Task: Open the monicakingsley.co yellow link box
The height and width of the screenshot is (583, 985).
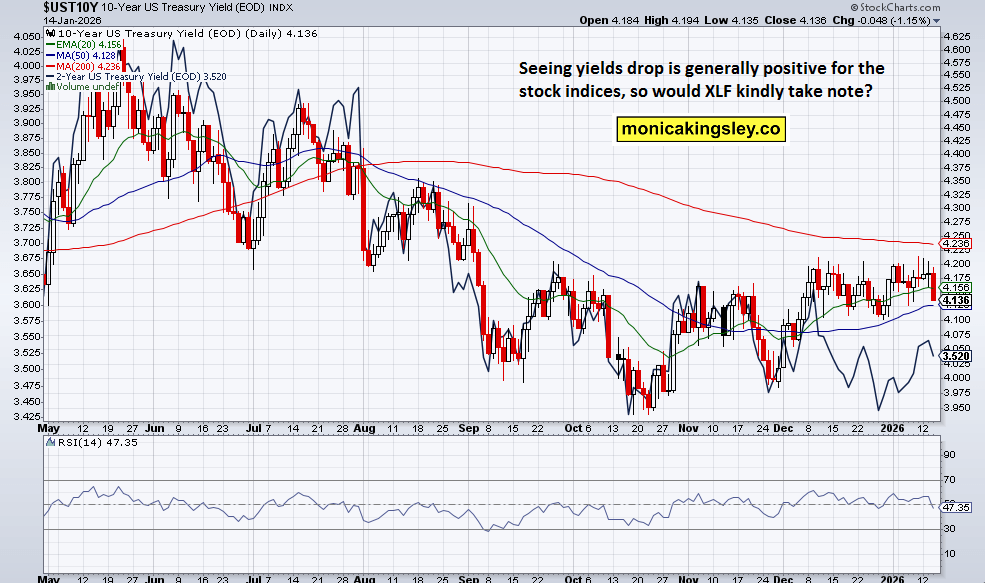Action: [x=699, y=129]
